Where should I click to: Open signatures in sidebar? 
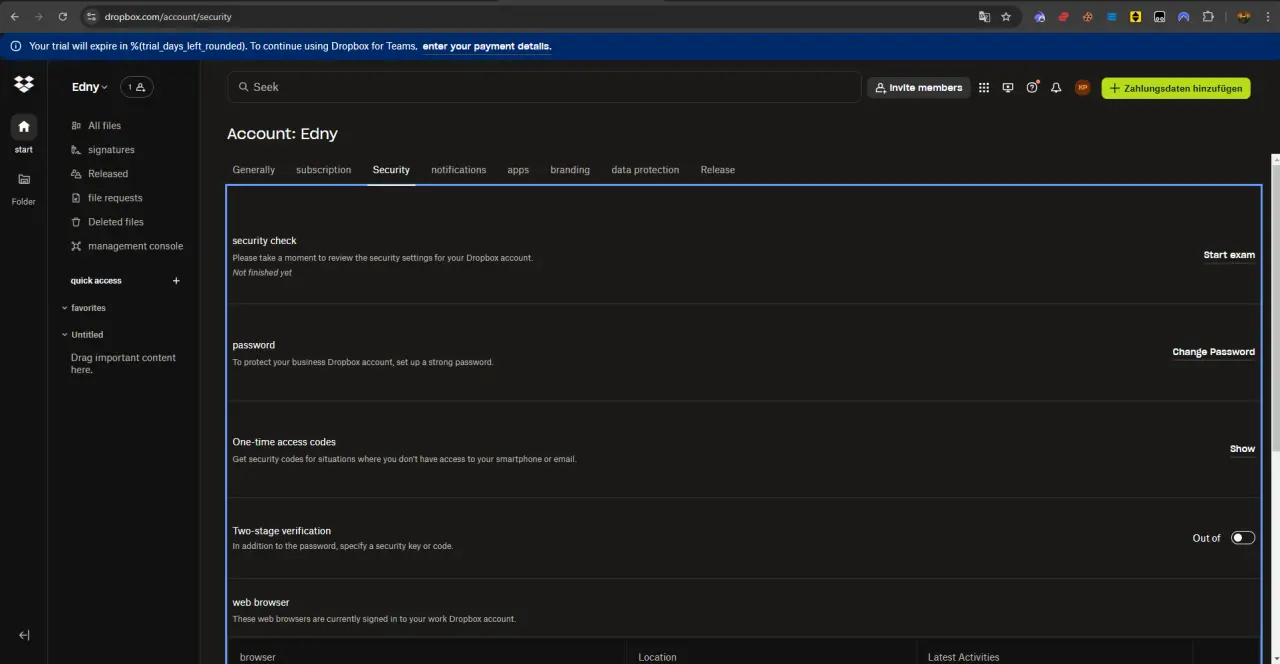pyautogui.click(x=111, y=150)
